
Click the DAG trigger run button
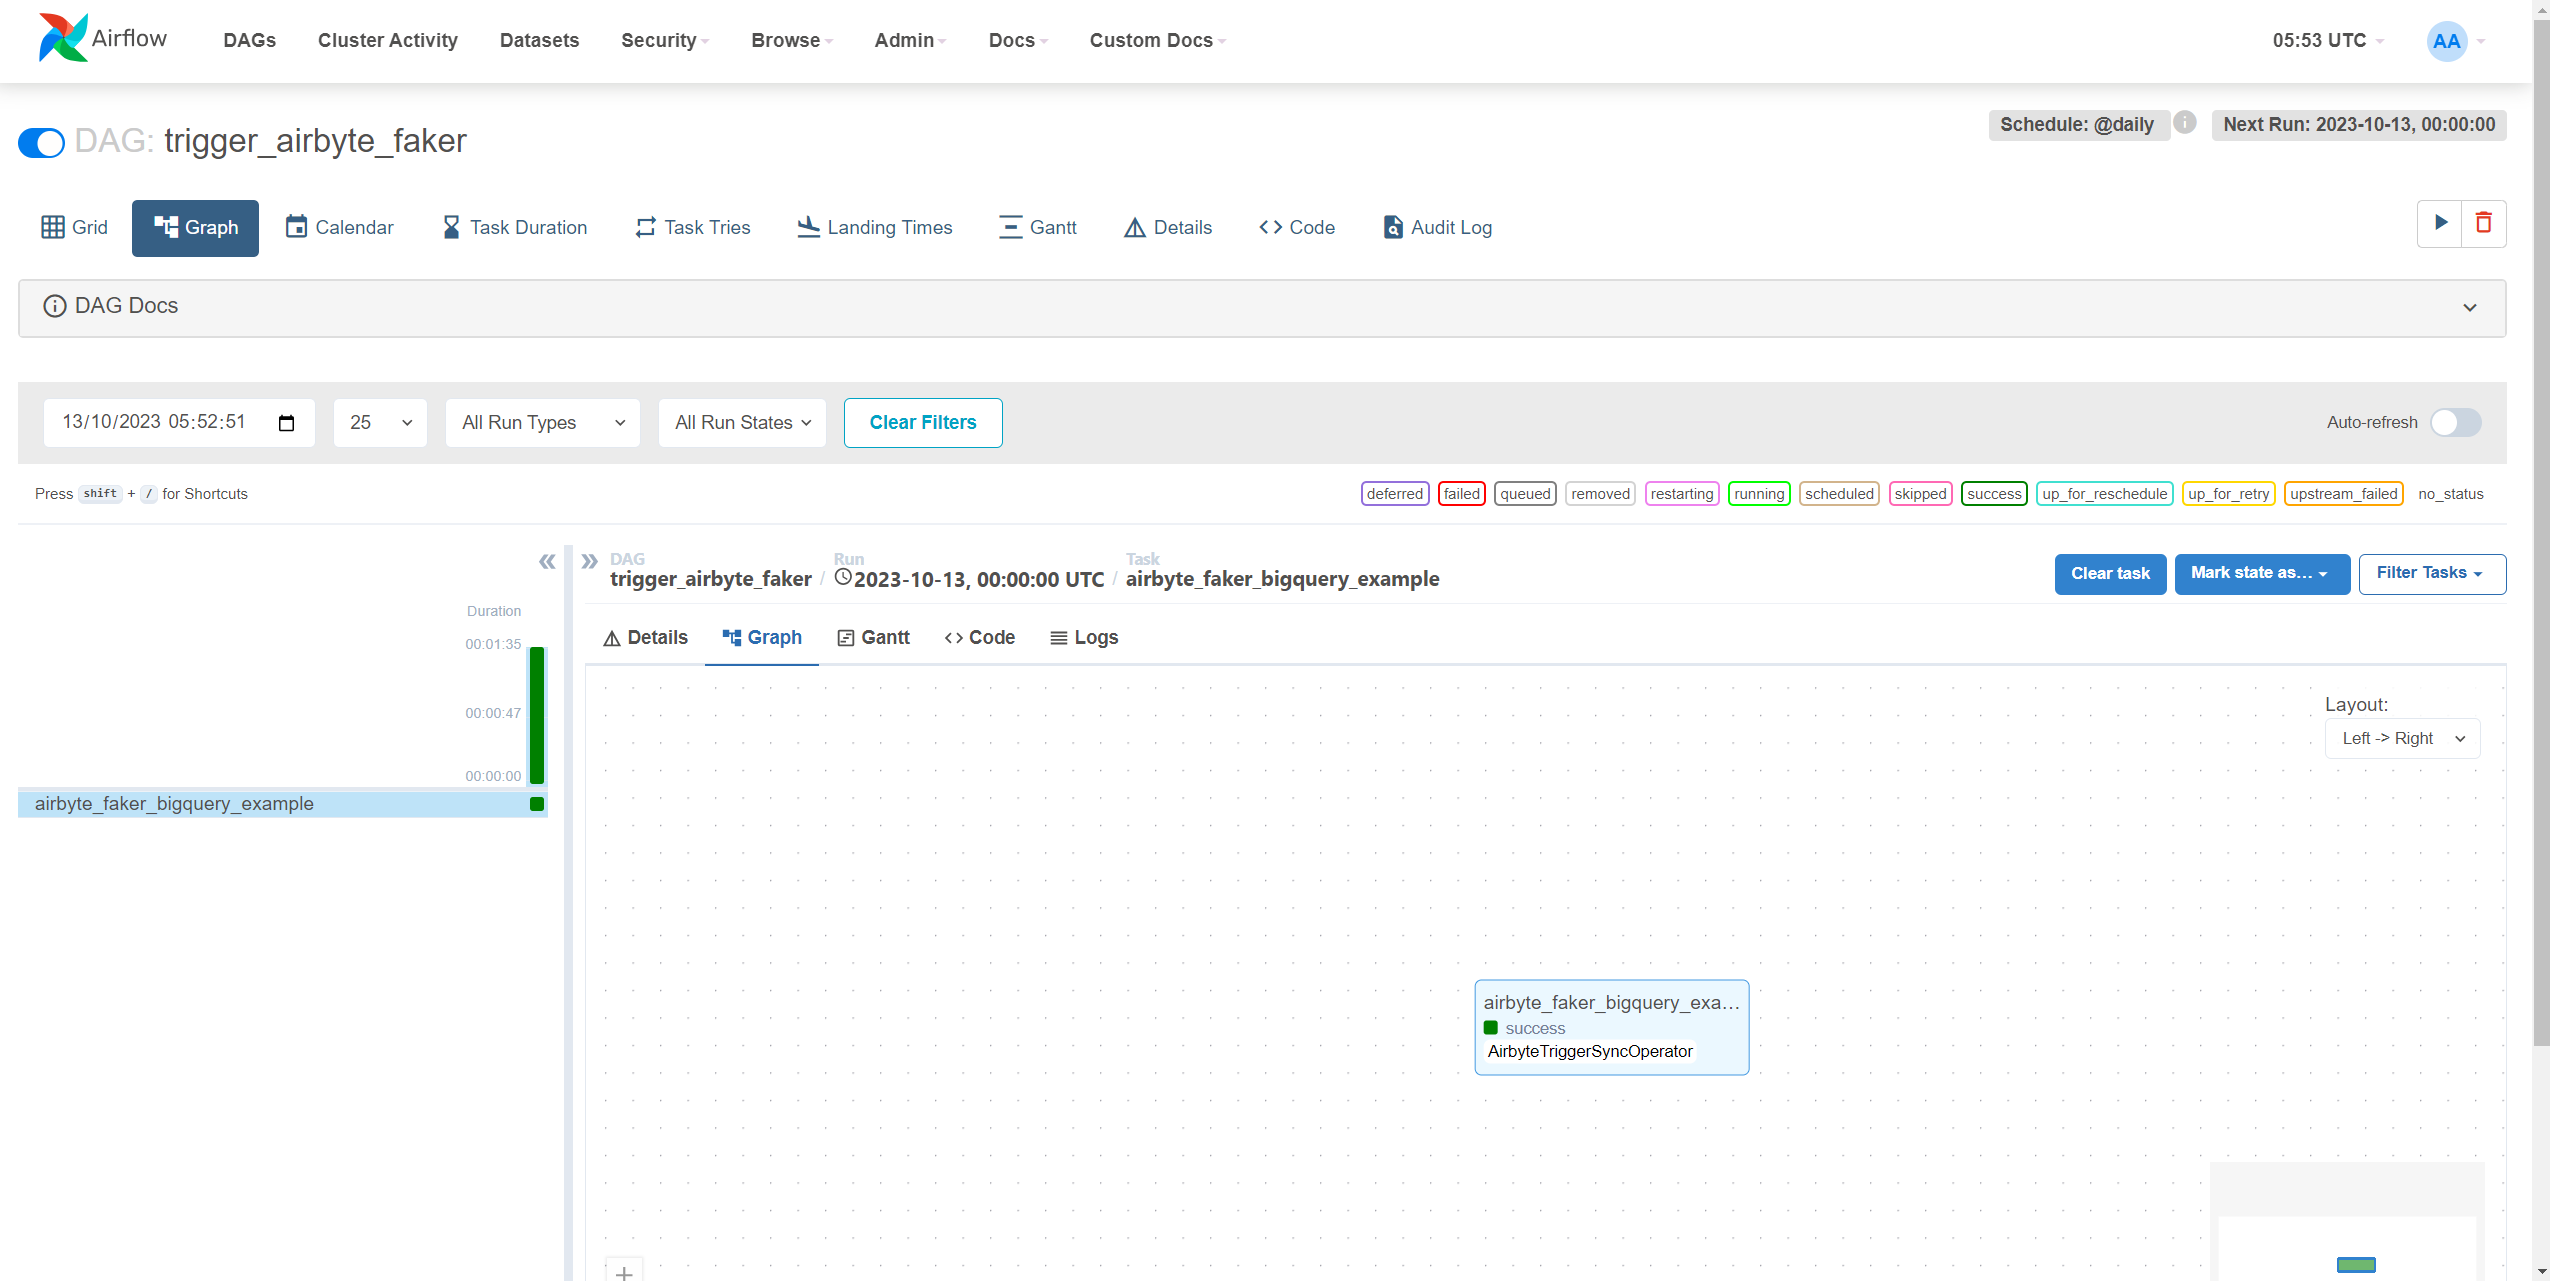pos(2439,224)
